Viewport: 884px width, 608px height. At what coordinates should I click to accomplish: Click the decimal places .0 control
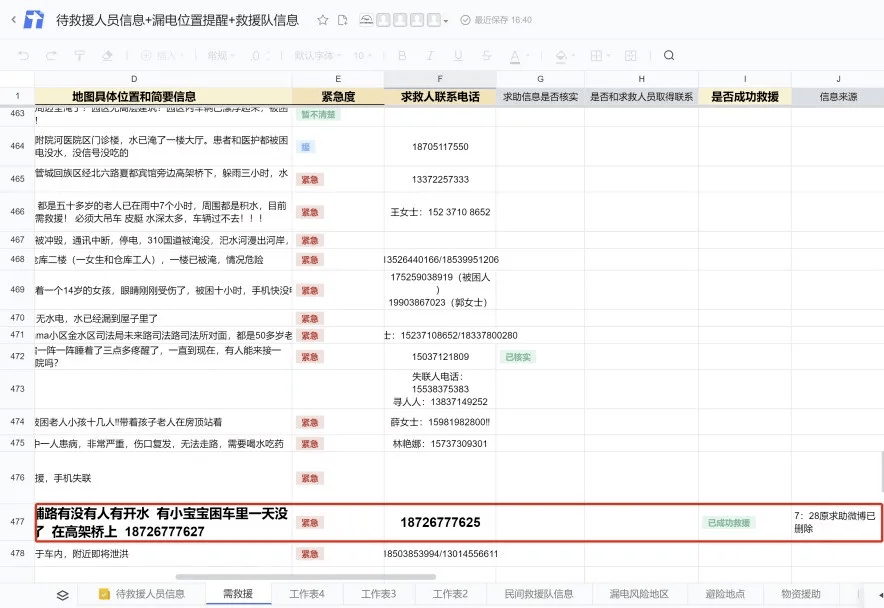click(x=260, y=55)
